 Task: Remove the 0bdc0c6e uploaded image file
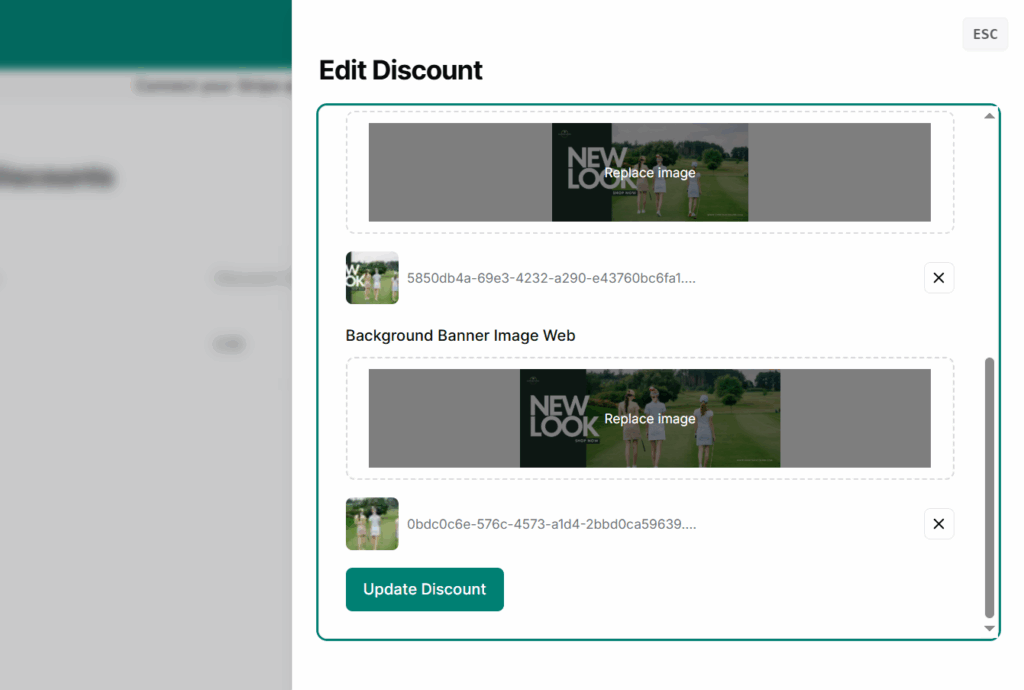coord(939,524)
